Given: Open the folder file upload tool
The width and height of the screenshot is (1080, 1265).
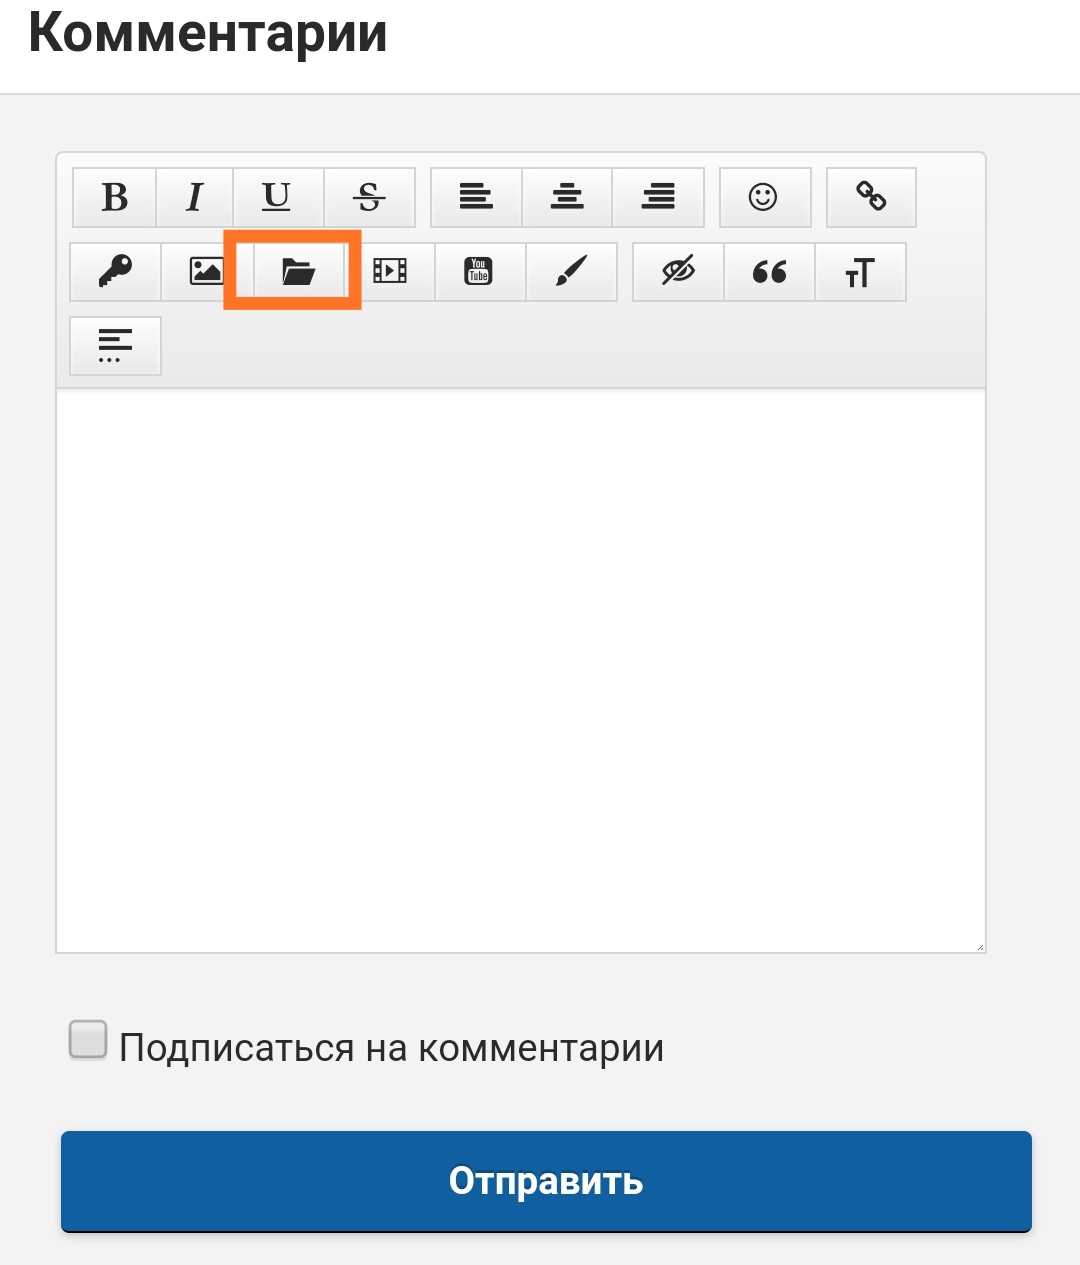Looking at the screenshot, I should pos(298,271).
